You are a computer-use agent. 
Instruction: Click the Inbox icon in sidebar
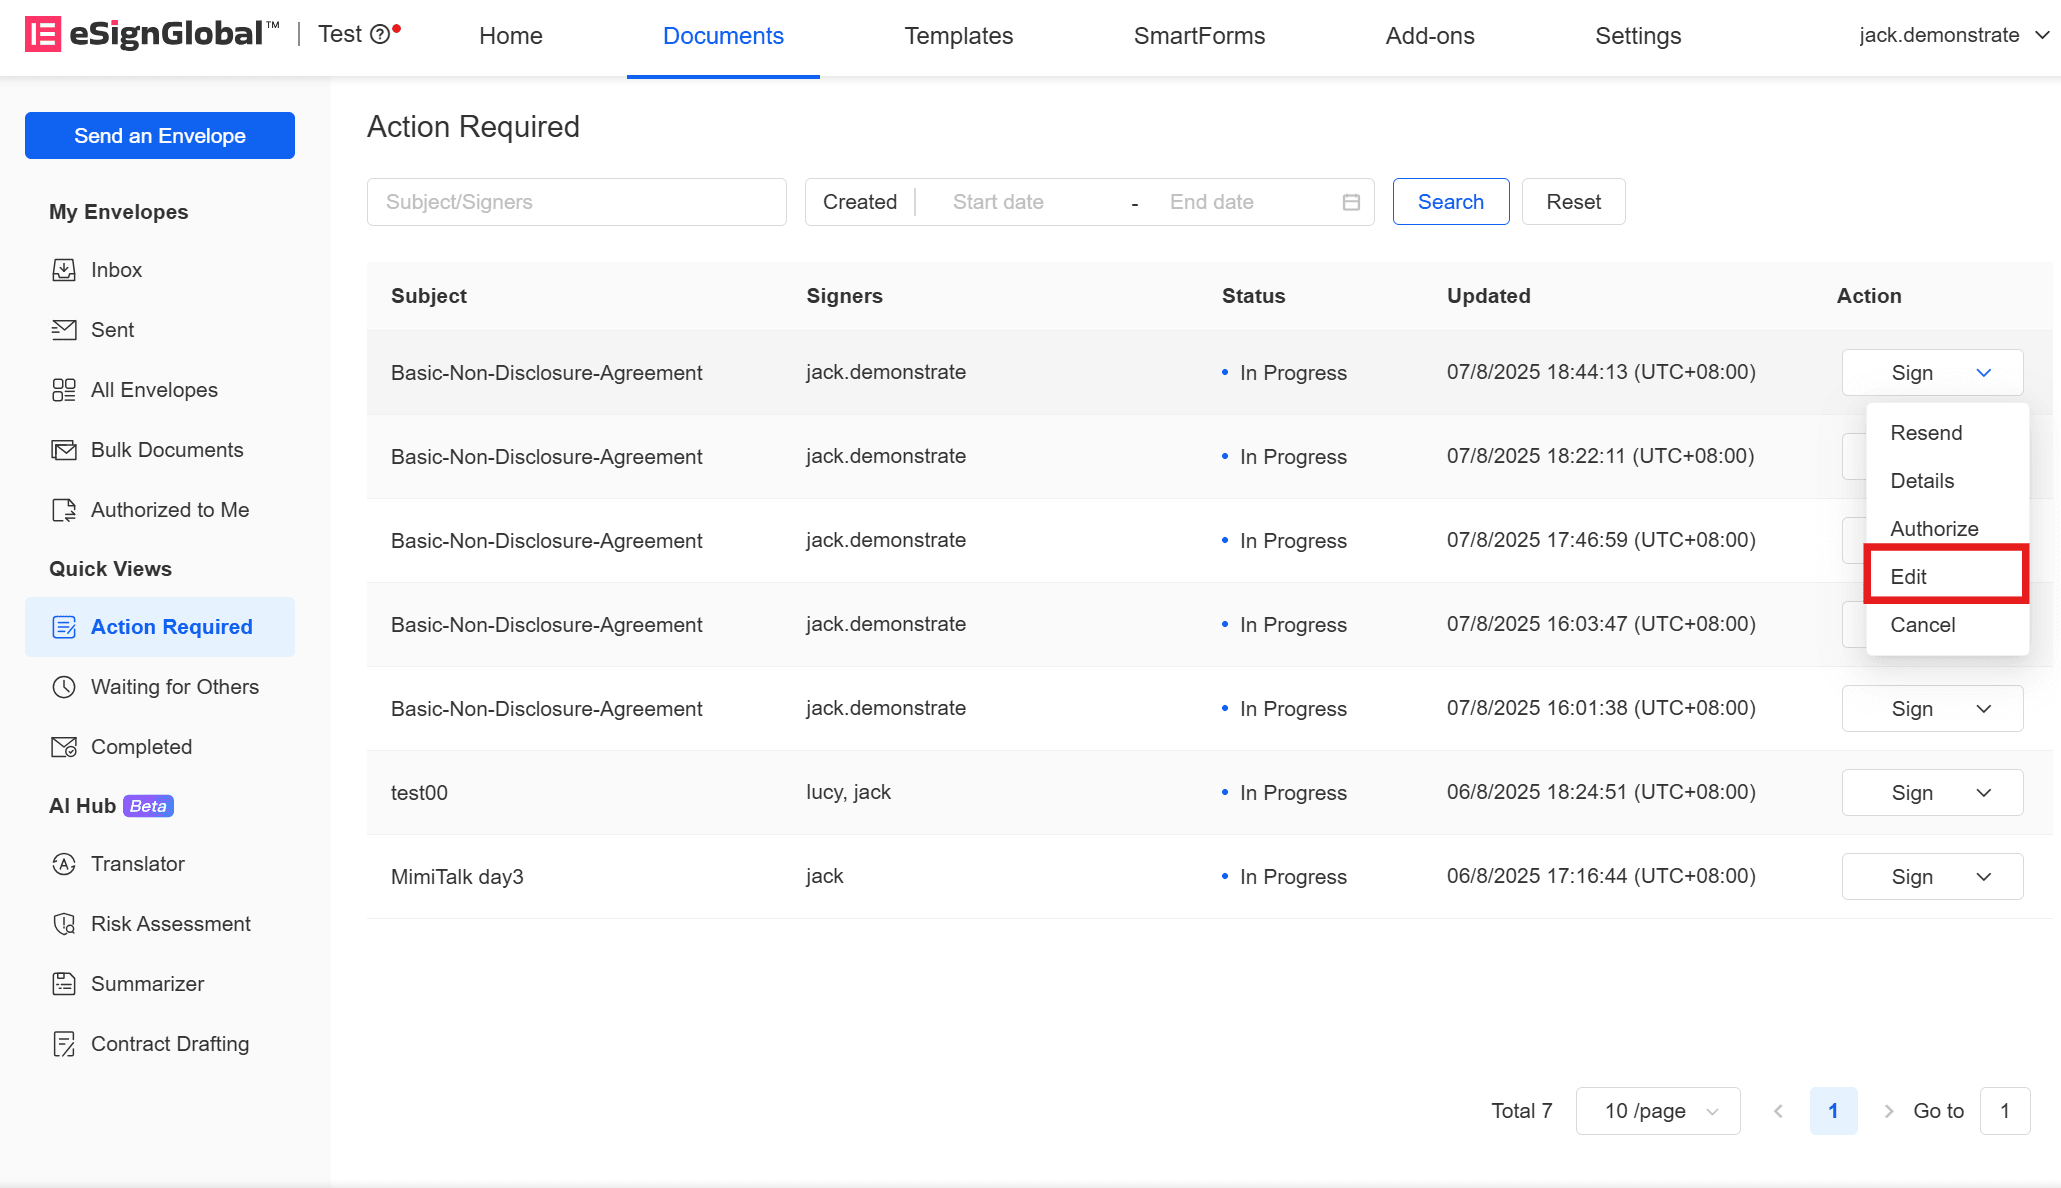coord(64,270)
